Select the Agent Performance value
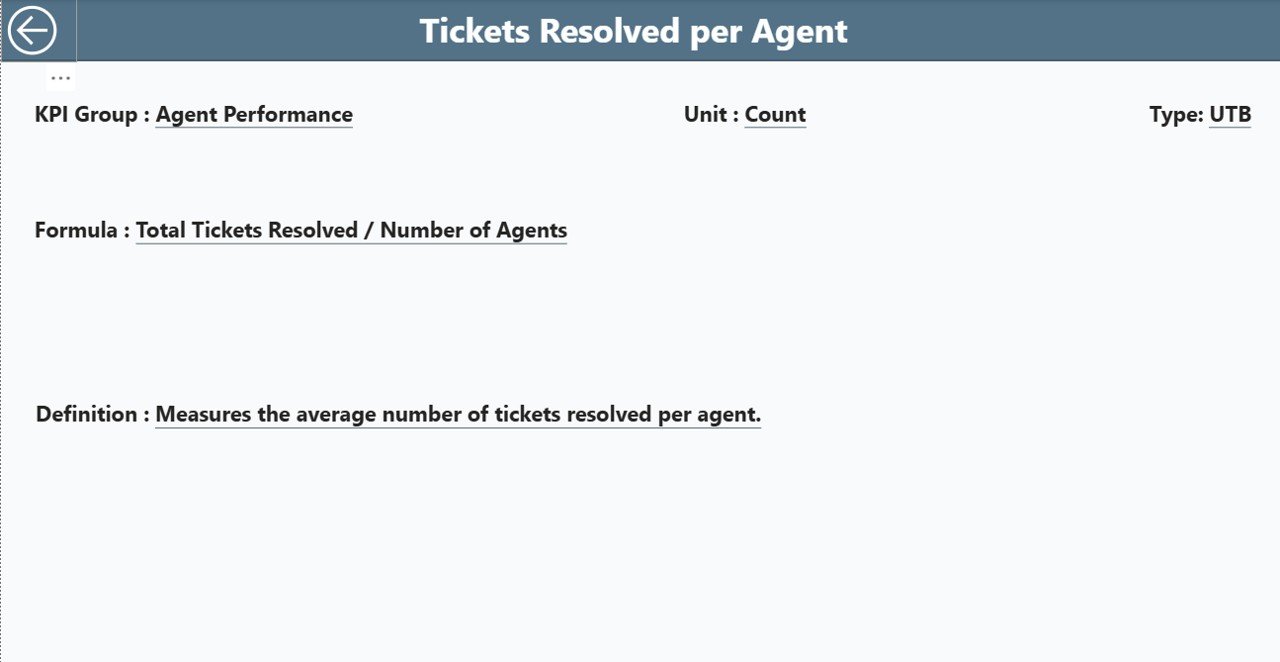This screenshot has width=1280, height=662. (x=254, y=115)
